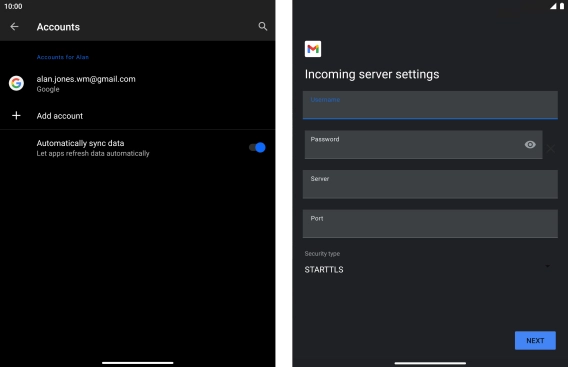Focus the Password input field
The height and width of the screenshot is (367, 568).
(x=423, y=145)
